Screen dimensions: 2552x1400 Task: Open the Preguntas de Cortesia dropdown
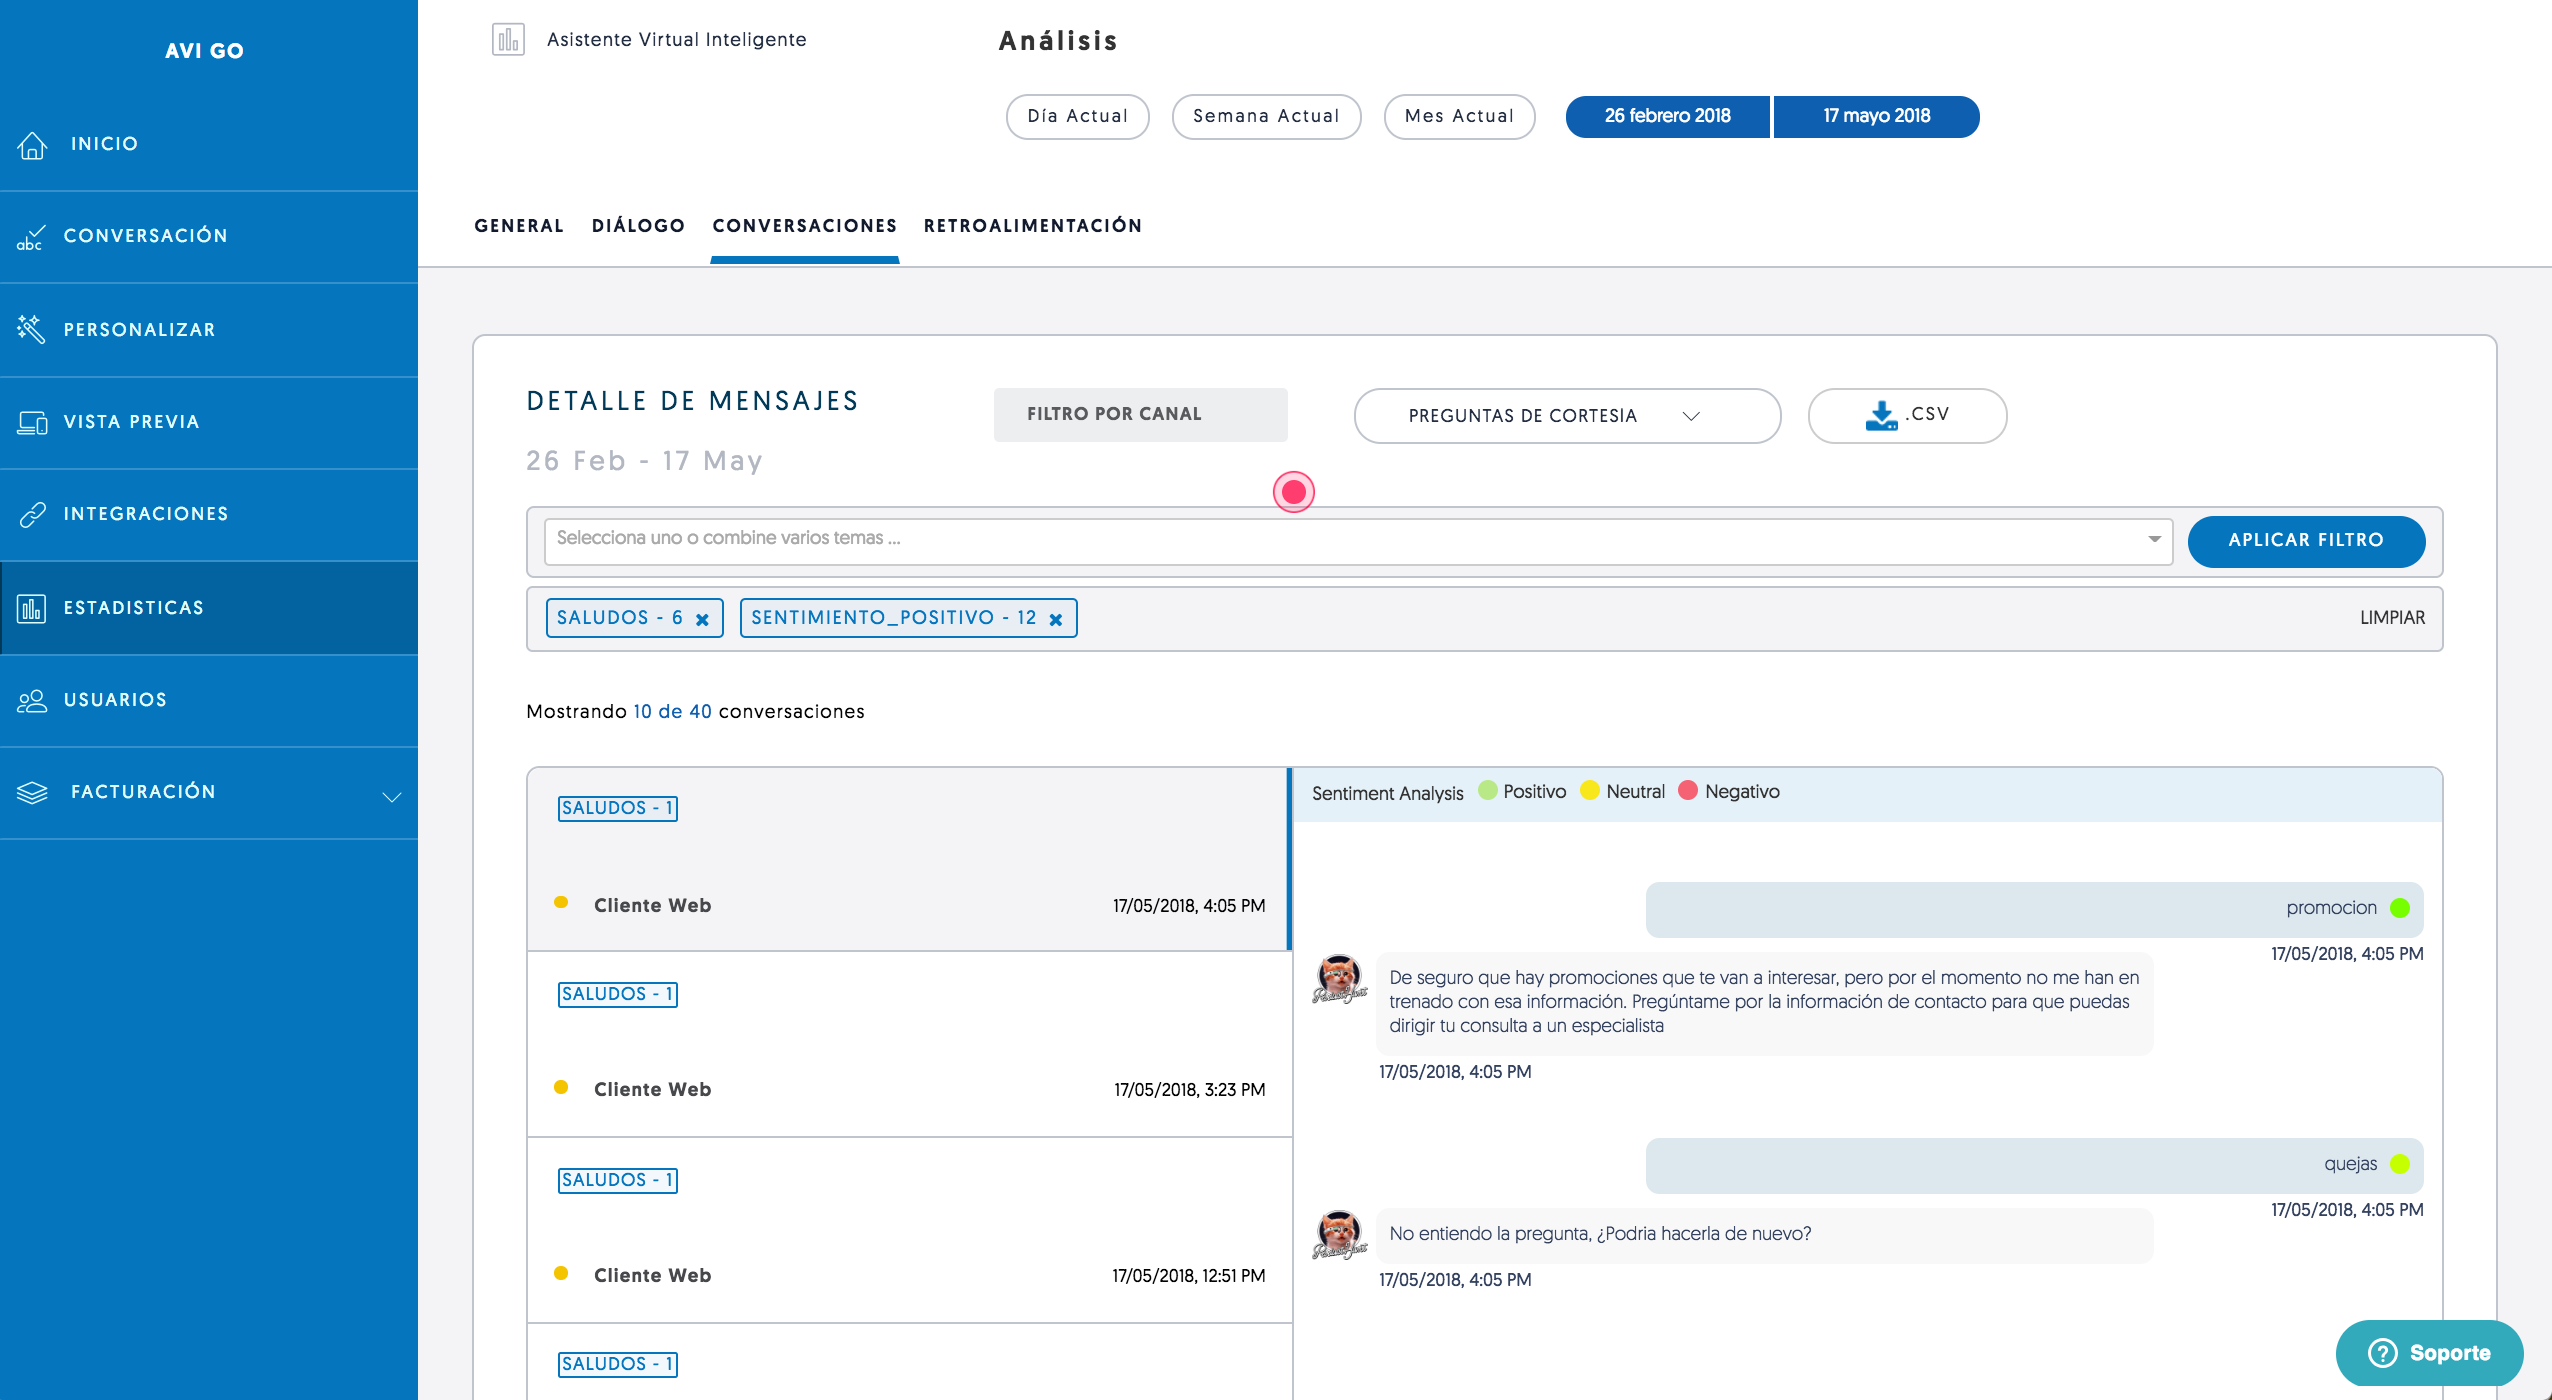pos(1566,416)
